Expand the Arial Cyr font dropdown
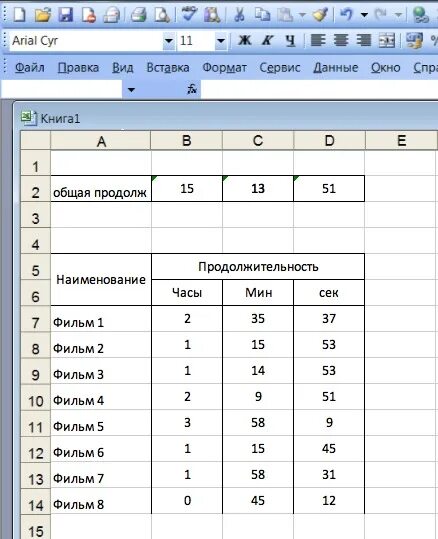This screenshot has height=539, width=438. coord(168,41)
